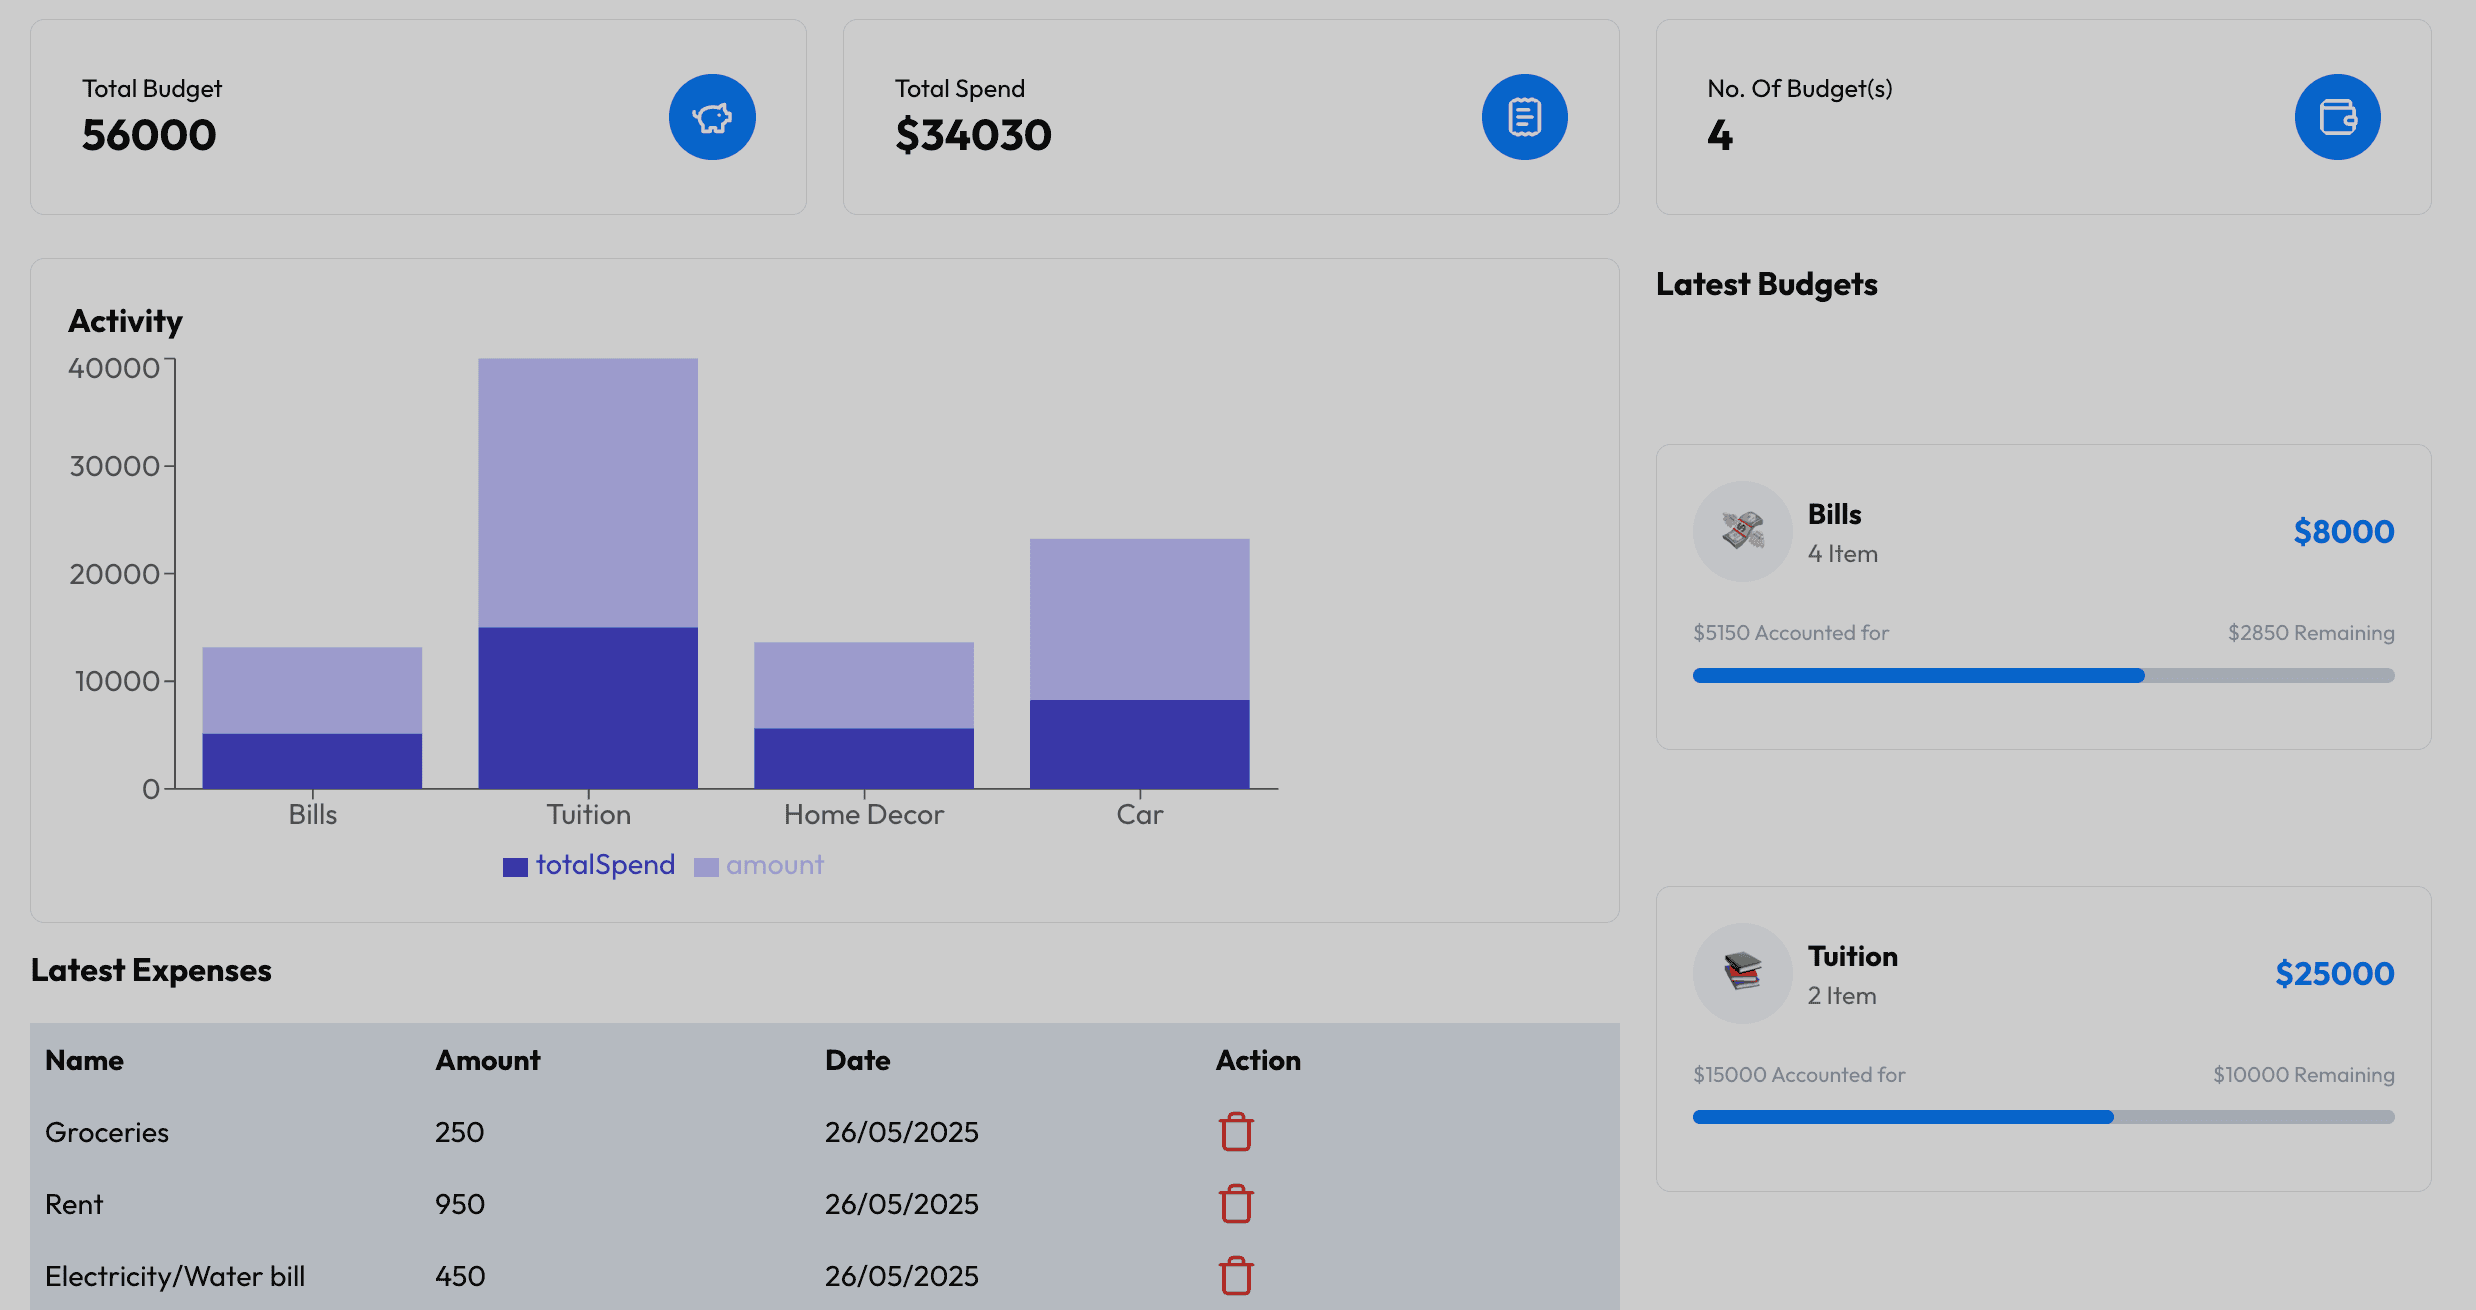Click the Name column header
Image resolution: width=2476 pixels, height=1310 pixels.
point(84,1060)
